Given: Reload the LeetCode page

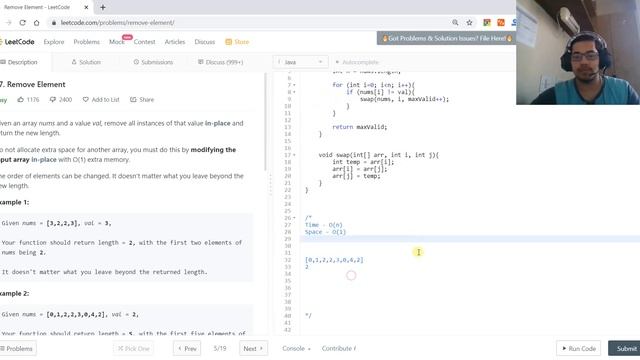Looking at the screenshot, I should click(x=22, y=23).
